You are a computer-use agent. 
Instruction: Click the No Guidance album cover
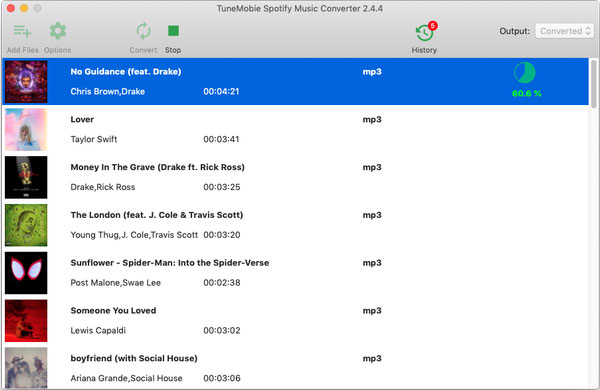26,82
